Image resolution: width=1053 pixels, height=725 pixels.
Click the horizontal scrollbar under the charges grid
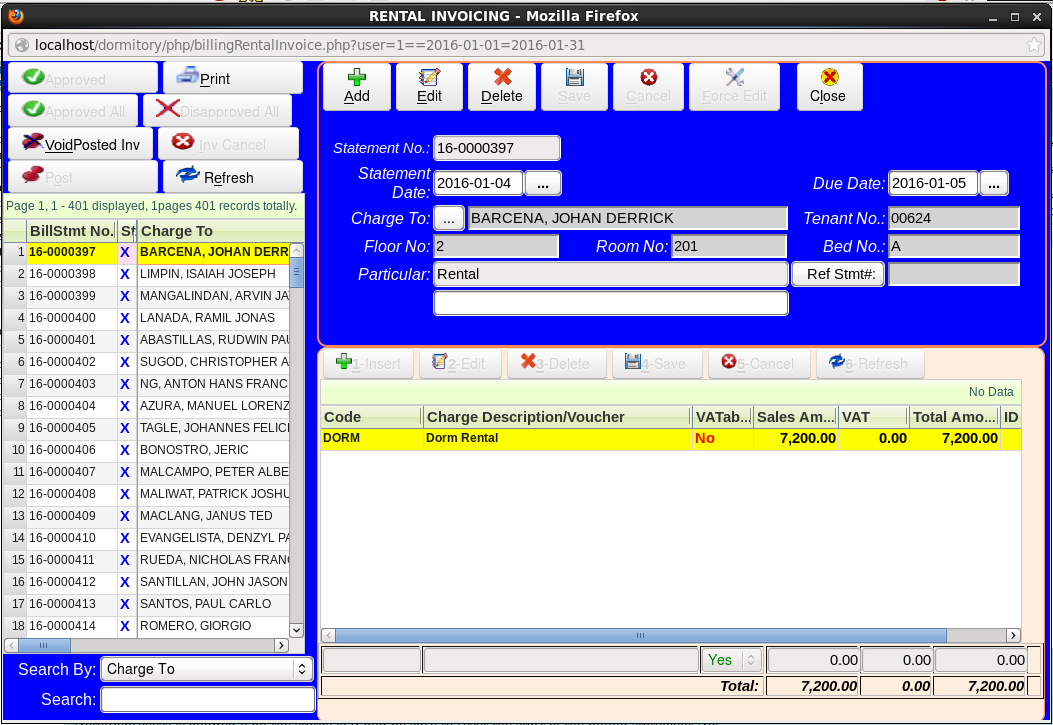click(x=640, y=635)
